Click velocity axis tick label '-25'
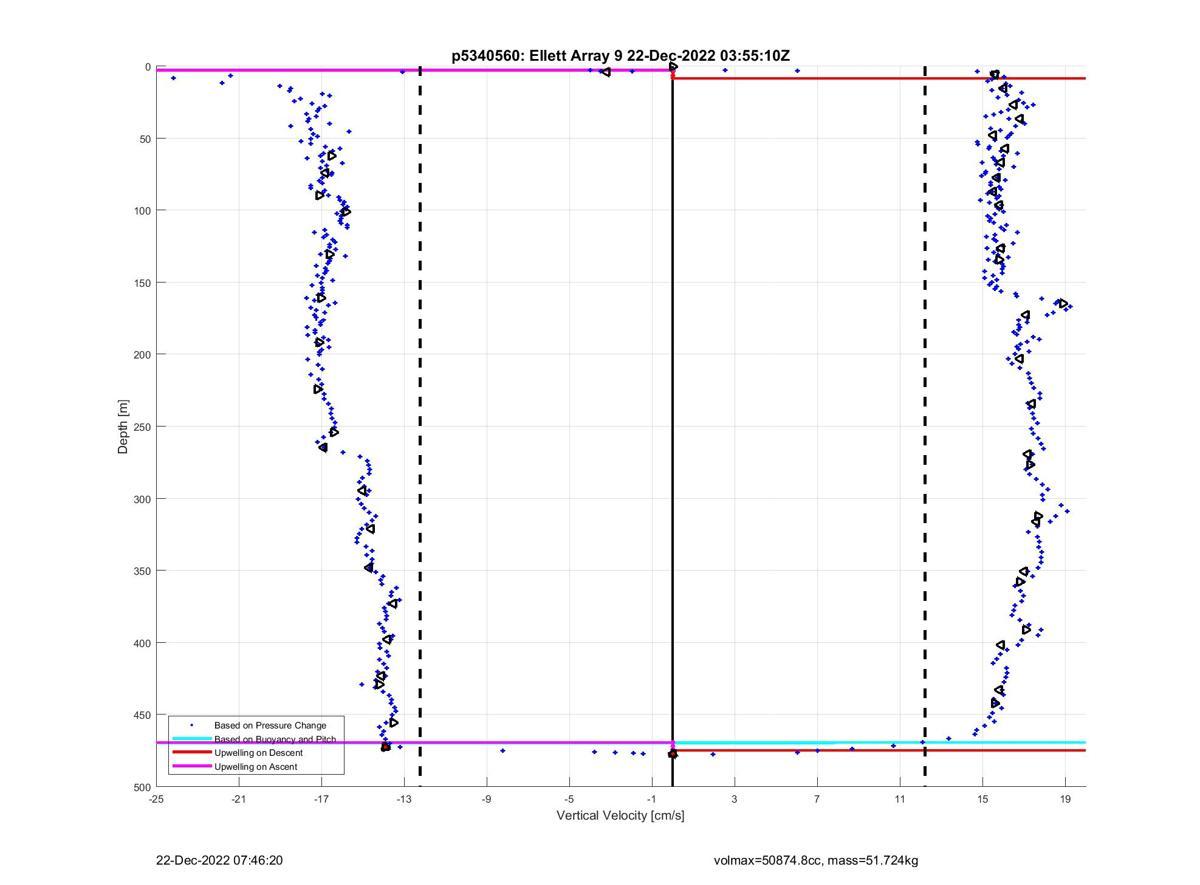 tap(156, 798)
